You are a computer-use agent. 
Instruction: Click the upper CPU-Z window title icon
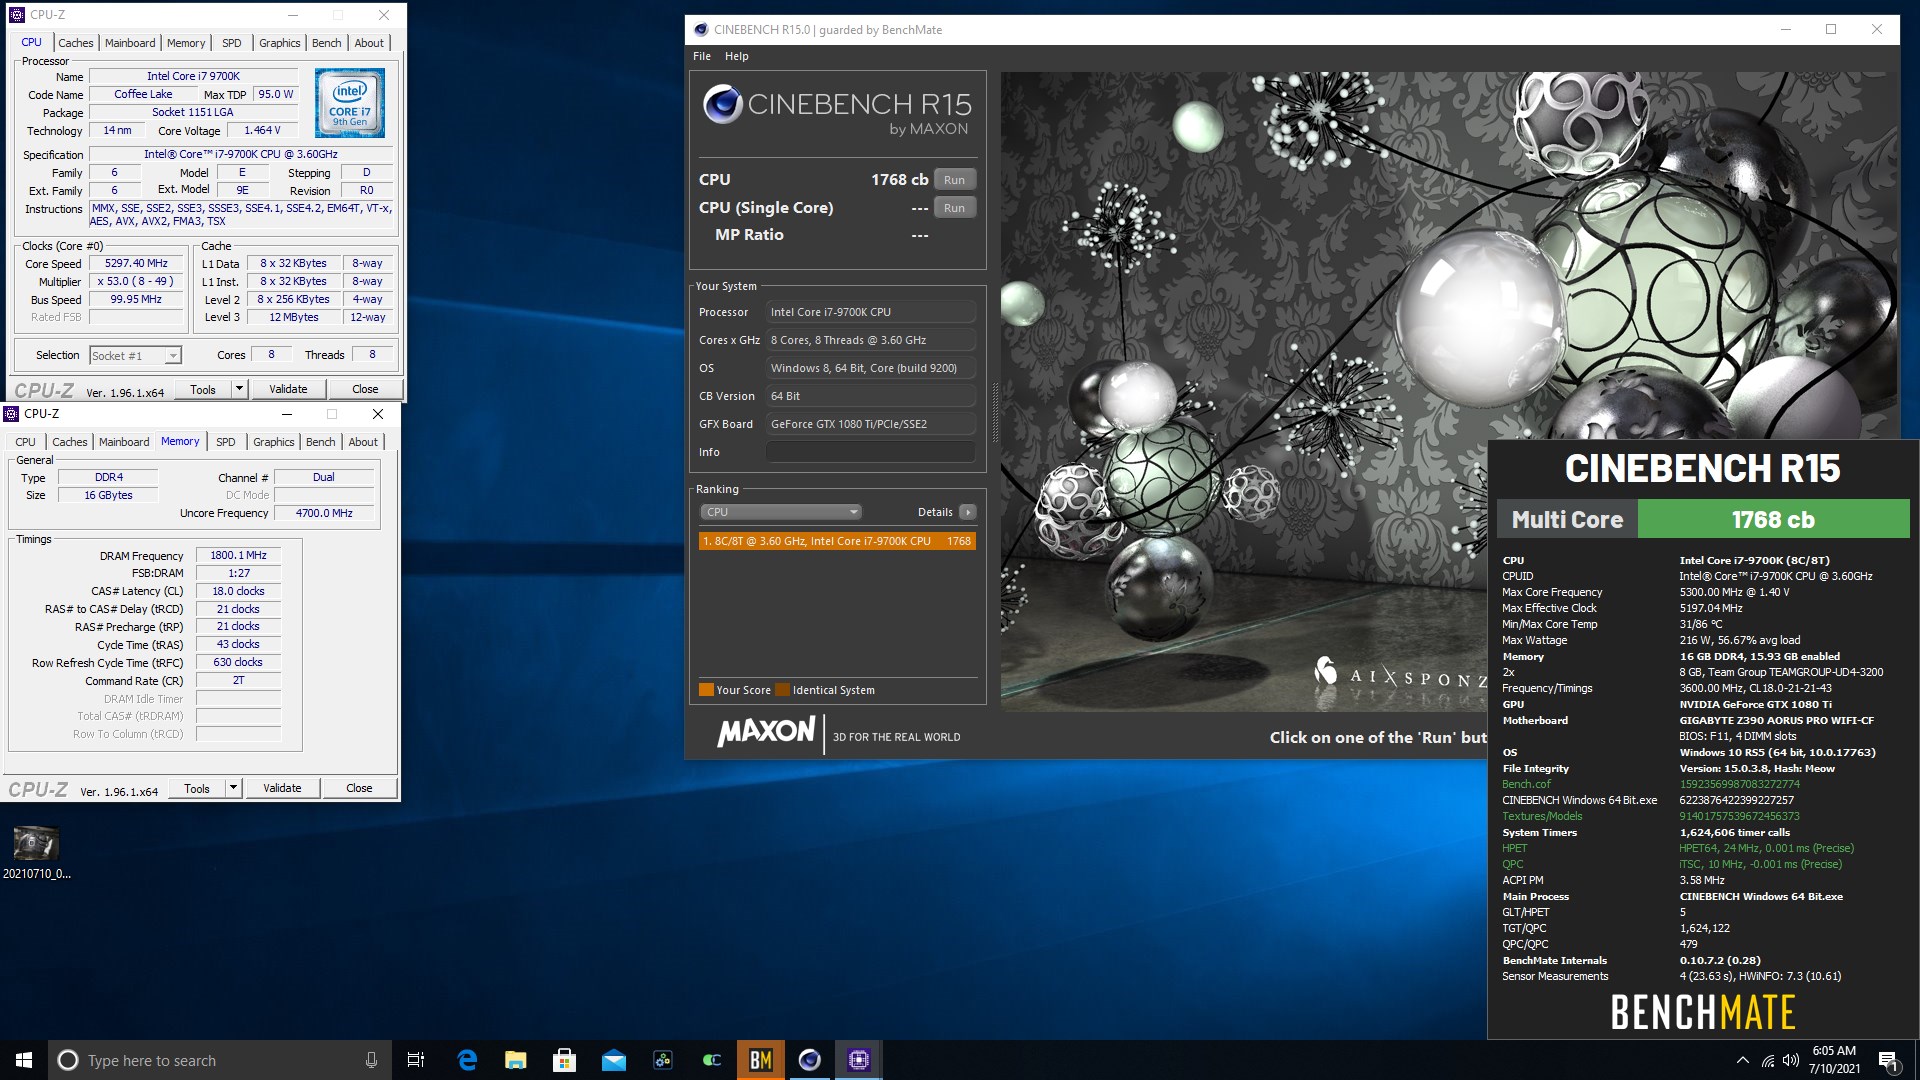[x=16, y=15]
